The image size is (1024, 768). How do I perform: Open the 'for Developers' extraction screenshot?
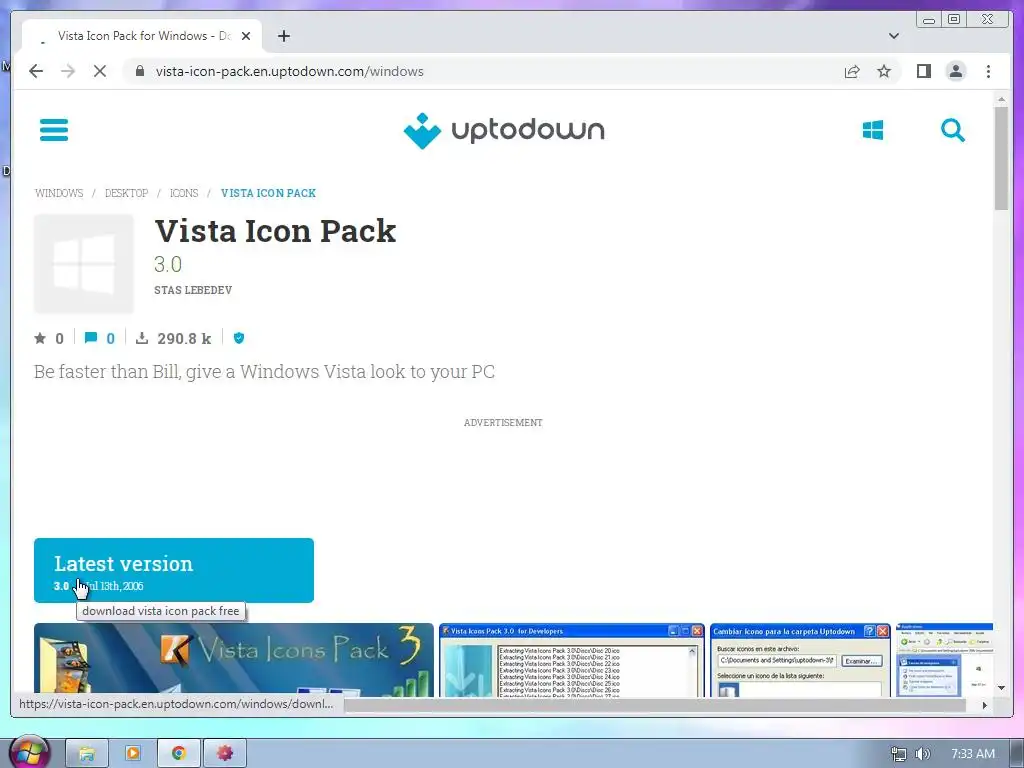[x=571, y=660]
